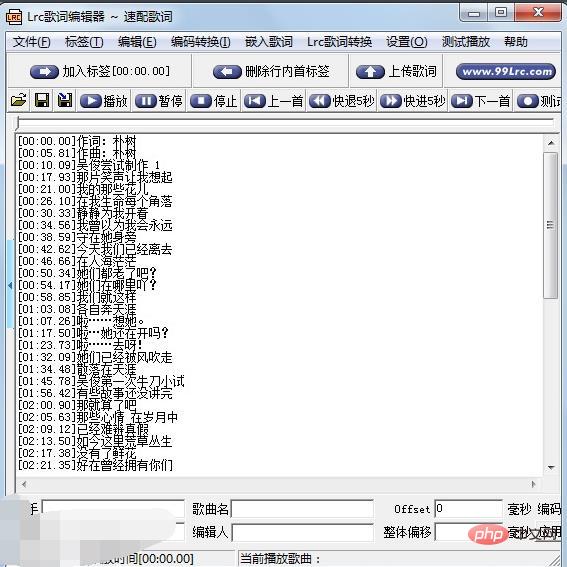The width and height of the screenshot is (567, 567).
Task: Select line 静静为我开着
Action: (x=83, y=213)
